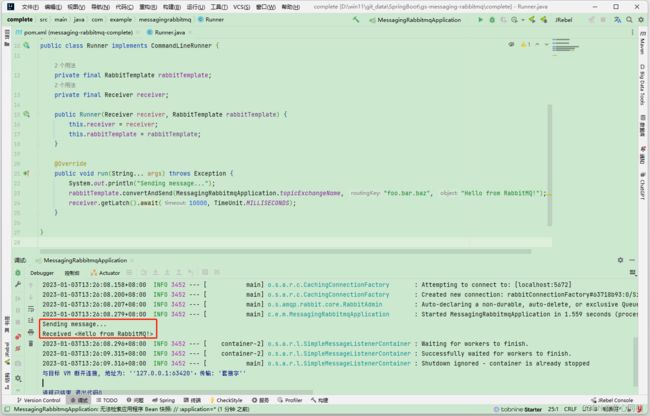This screenshot has height=416, width=650.
Task: Open CheckStyle tool window
Action: [226, 400]
